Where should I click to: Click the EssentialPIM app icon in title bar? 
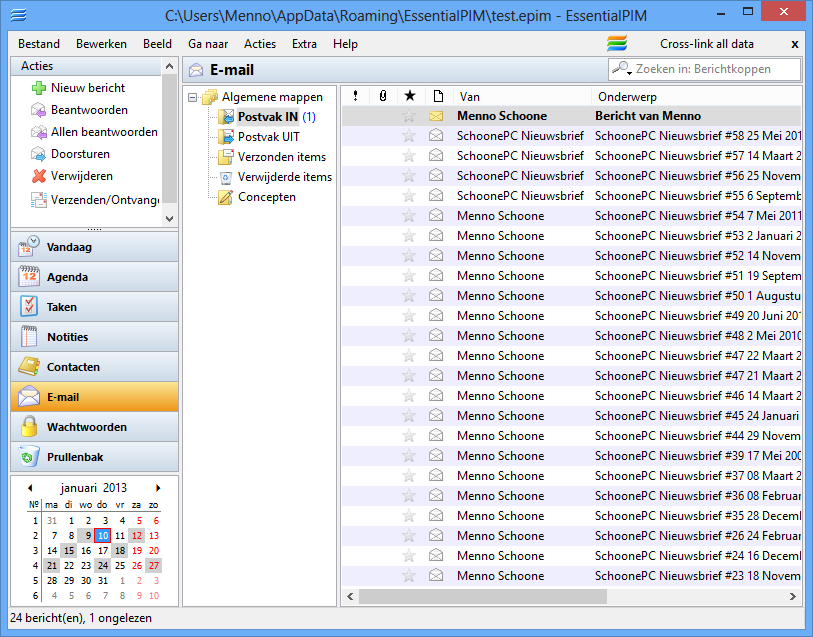18,15
